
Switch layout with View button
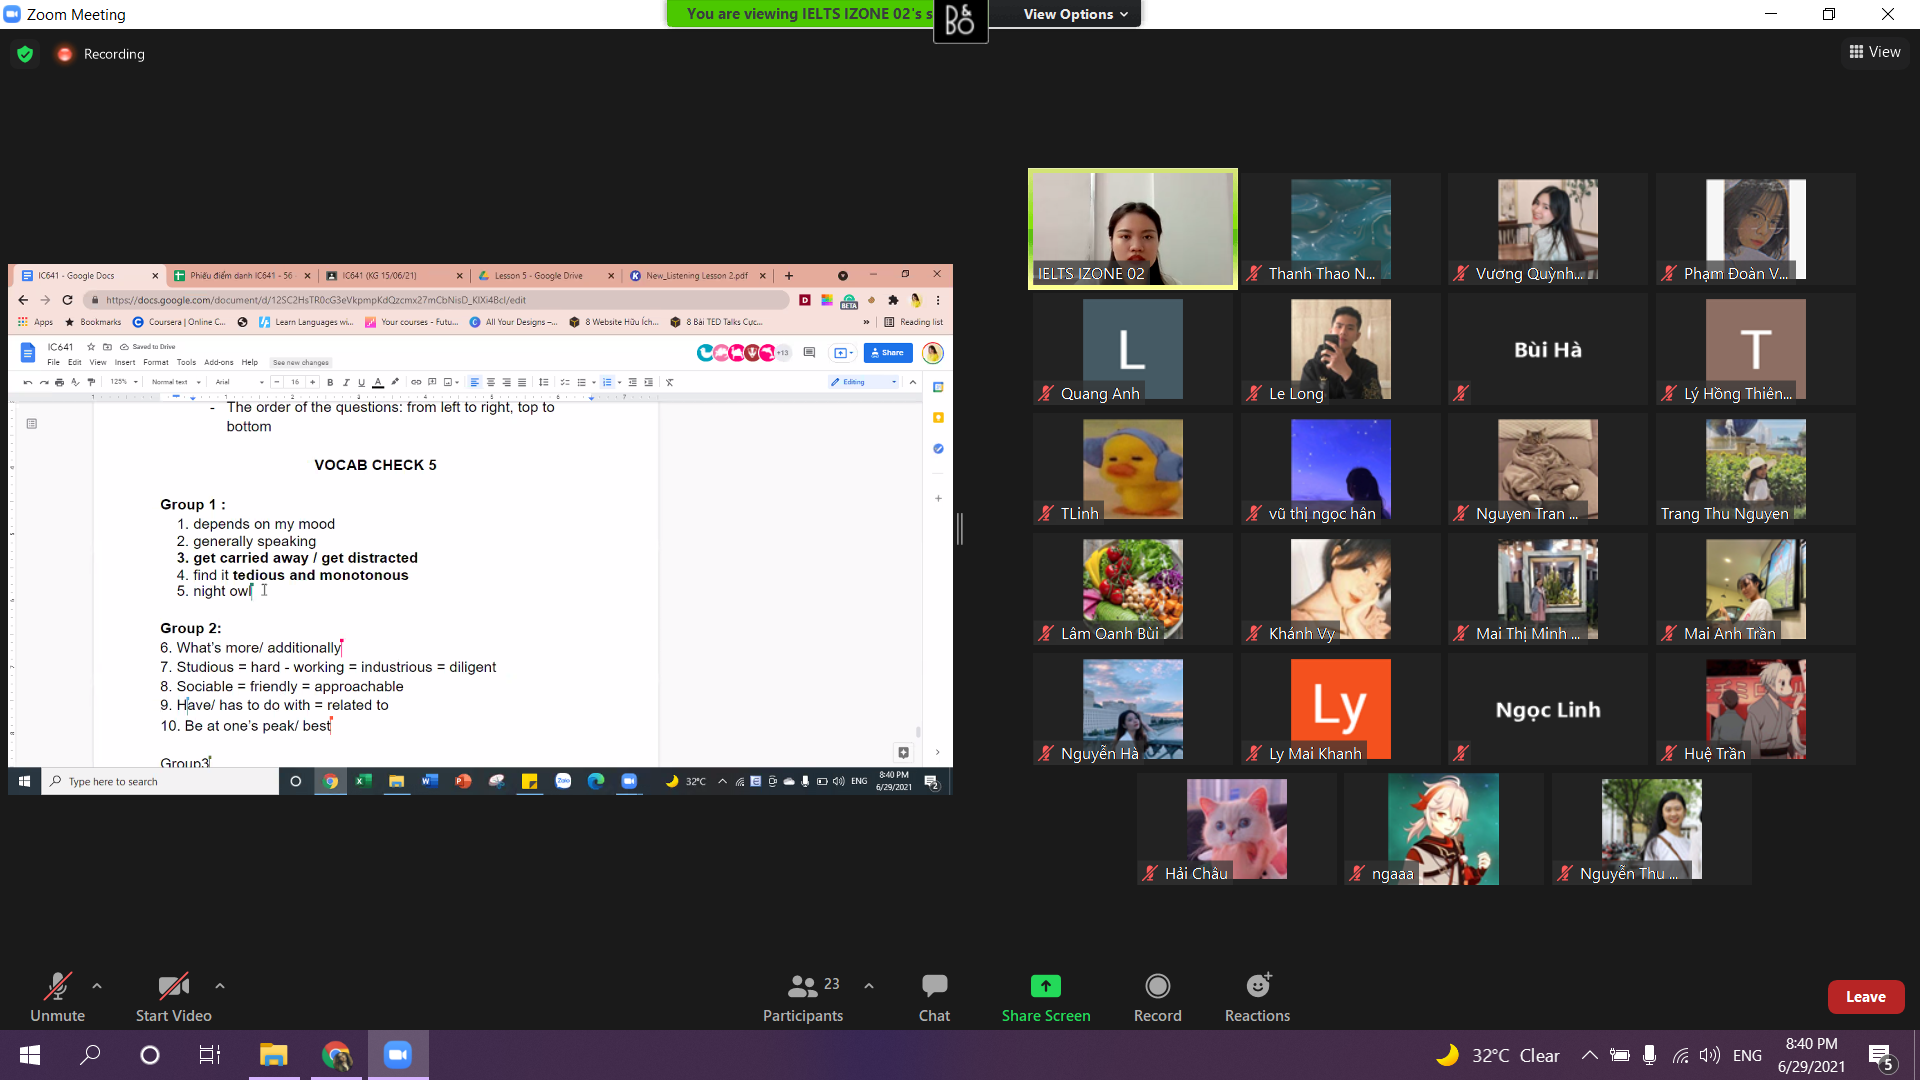1875,52
